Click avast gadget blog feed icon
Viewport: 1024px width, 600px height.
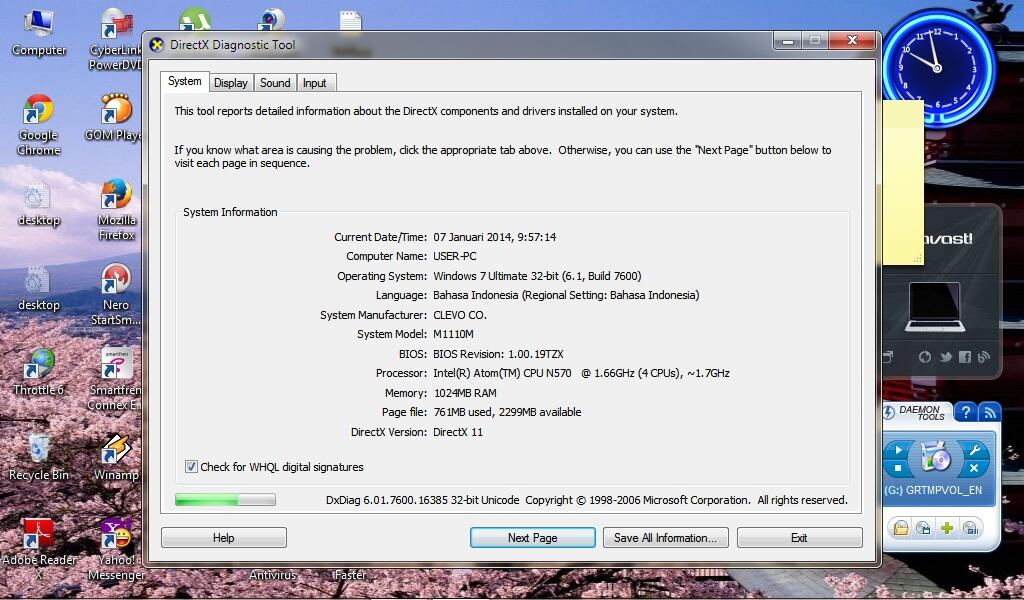(984, 357)
